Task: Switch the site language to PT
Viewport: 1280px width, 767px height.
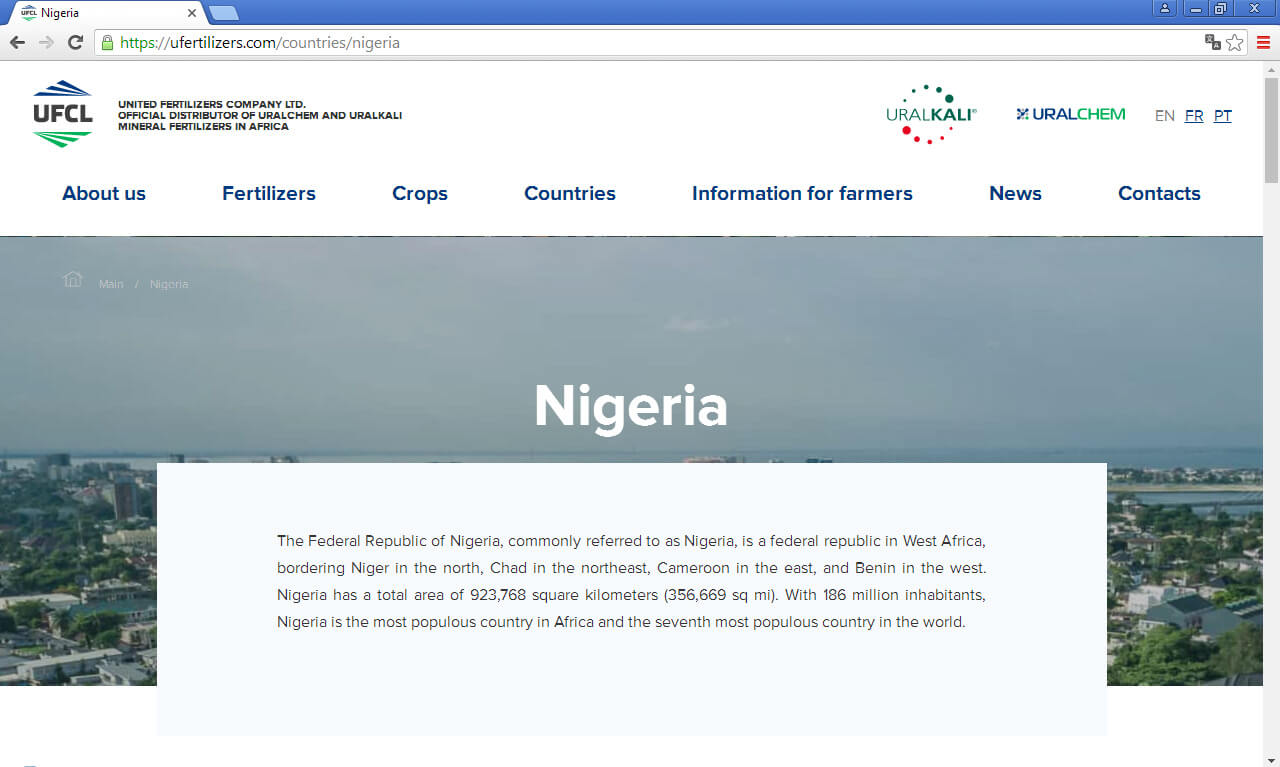Action: point(1222,116)
